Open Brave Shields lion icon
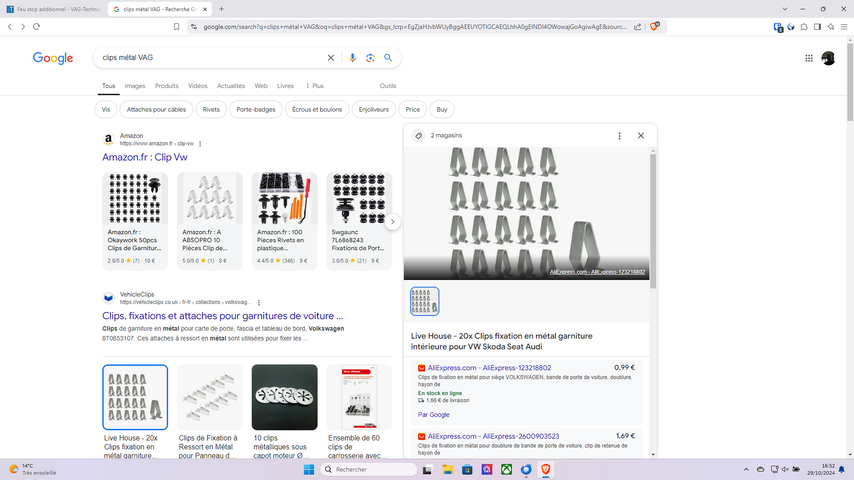Image resolution: width=854 pixels, height=480 pixels. [x=655, y=26]
